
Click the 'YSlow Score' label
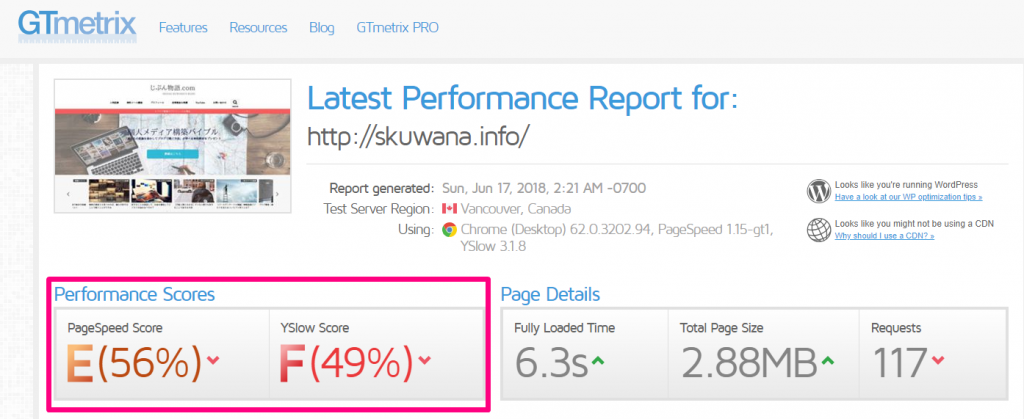pyautogui.click(x=315, y=328)
